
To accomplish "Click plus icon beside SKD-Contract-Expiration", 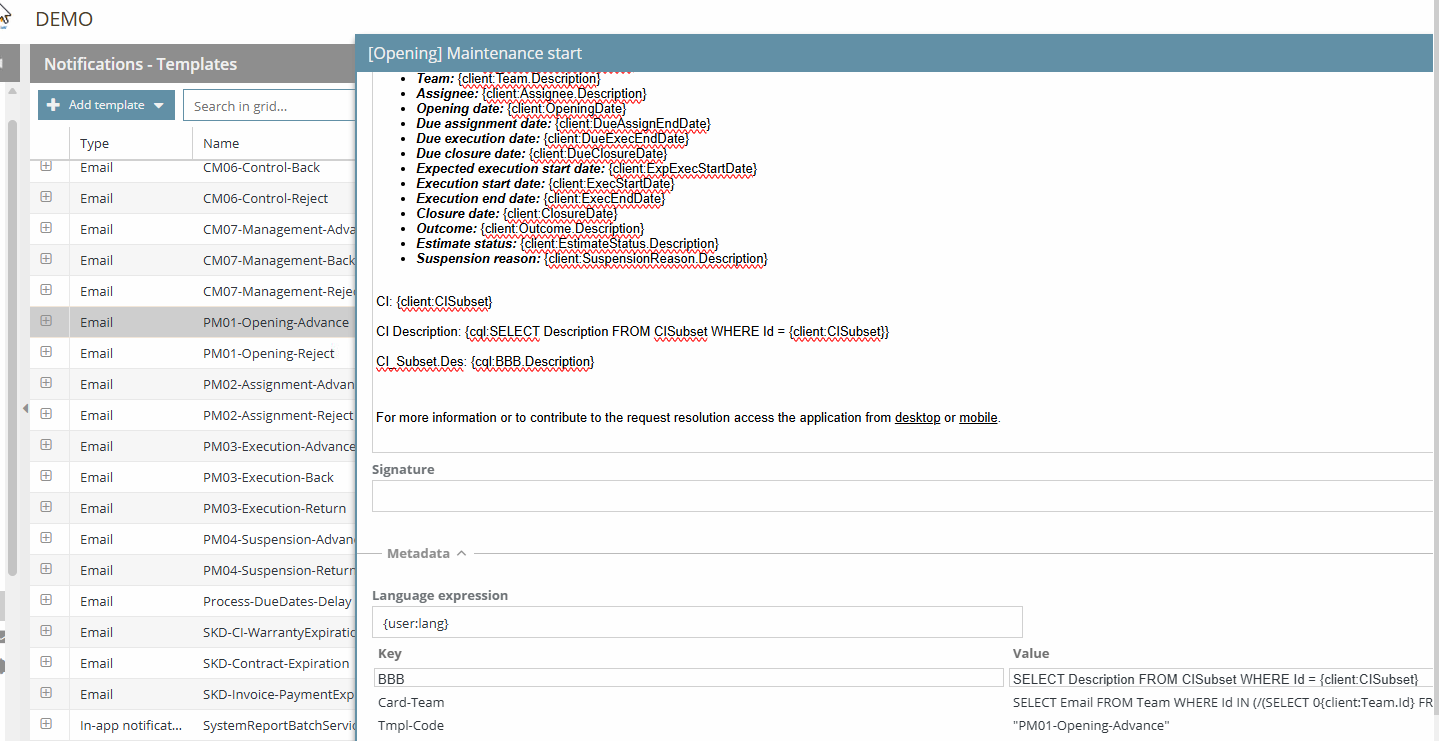I will (46, 662).
